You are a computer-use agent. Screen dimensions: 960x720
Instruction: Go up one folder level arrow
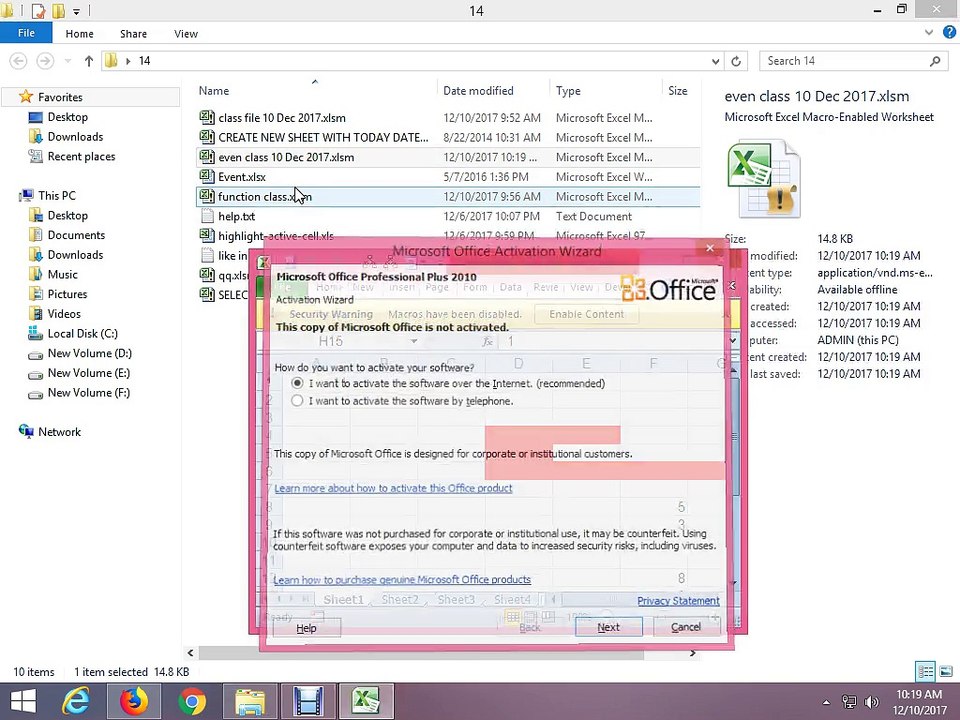click(89, 61)
